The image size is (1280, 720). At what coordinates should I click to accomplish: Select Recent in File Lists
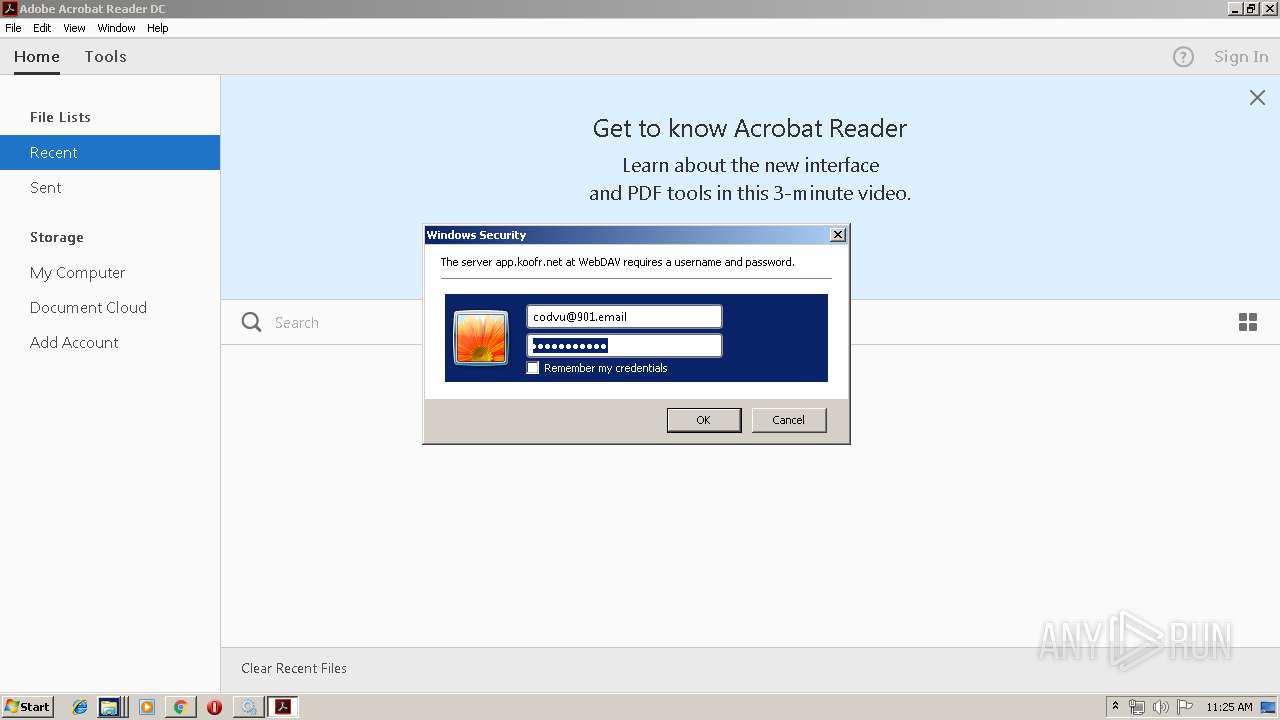(110, 153)
